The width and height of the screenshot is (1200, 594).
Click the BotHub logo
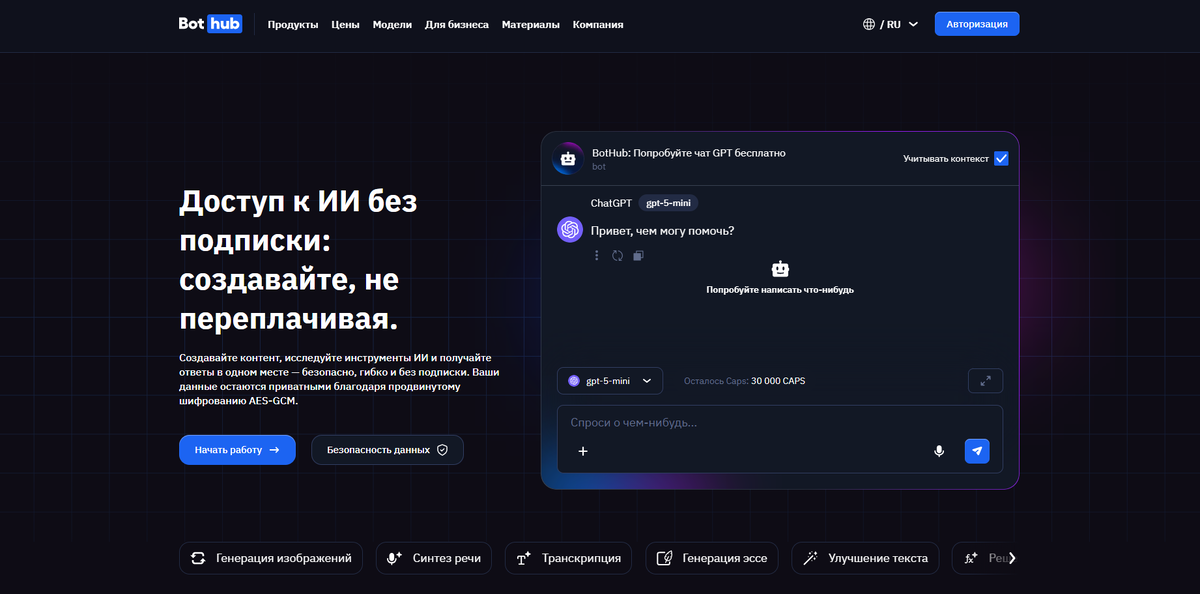point(210,24)
